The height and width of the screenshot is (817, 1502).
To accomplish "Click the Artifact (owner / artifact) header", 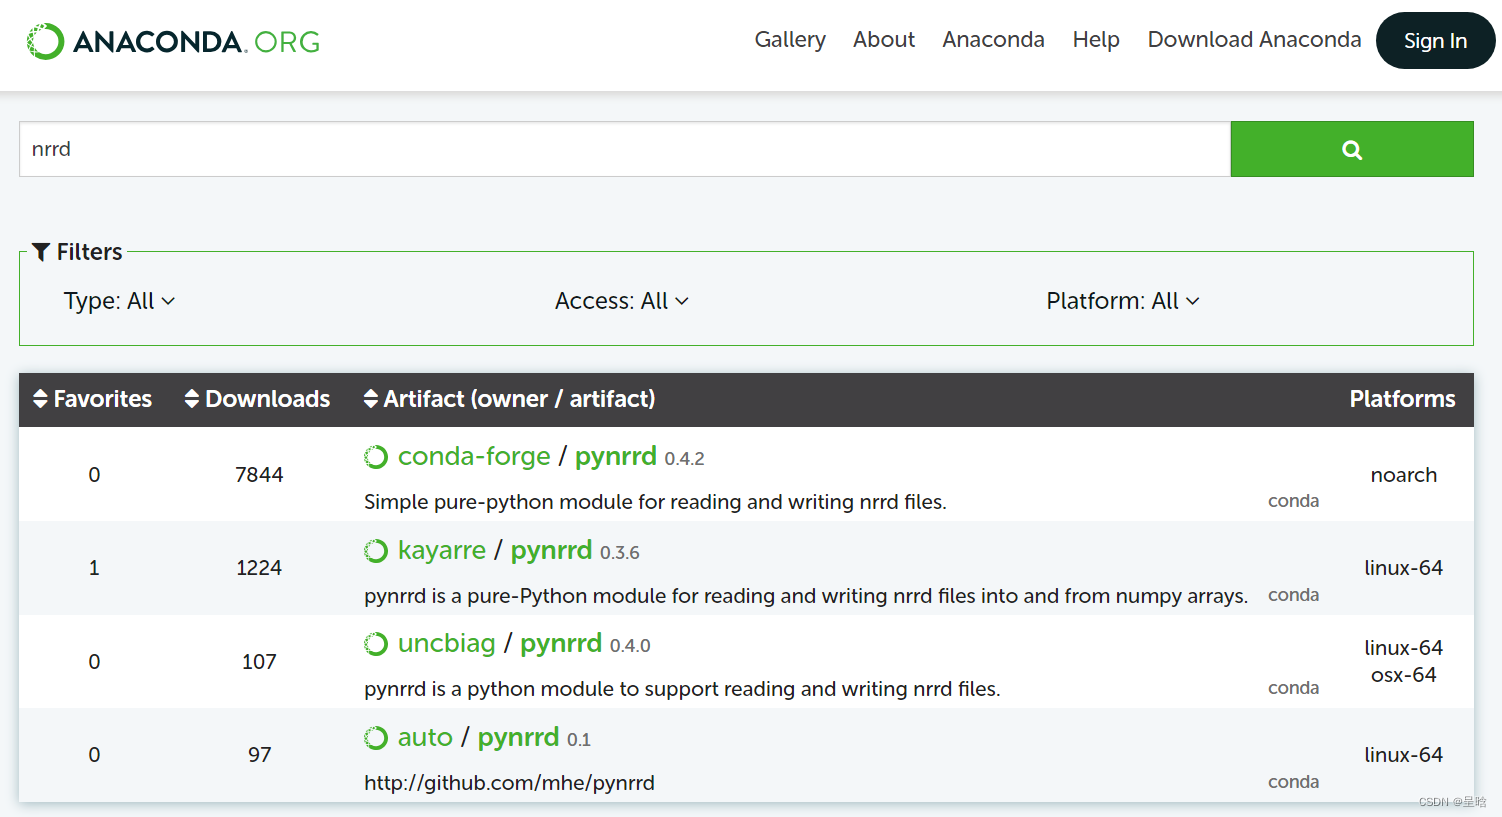I will [x=510, y=399].
